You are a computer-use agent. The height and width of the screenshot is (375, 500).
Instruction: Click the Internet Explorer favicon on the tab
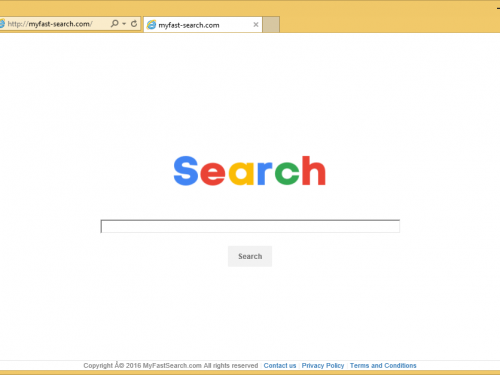(151, 25)
